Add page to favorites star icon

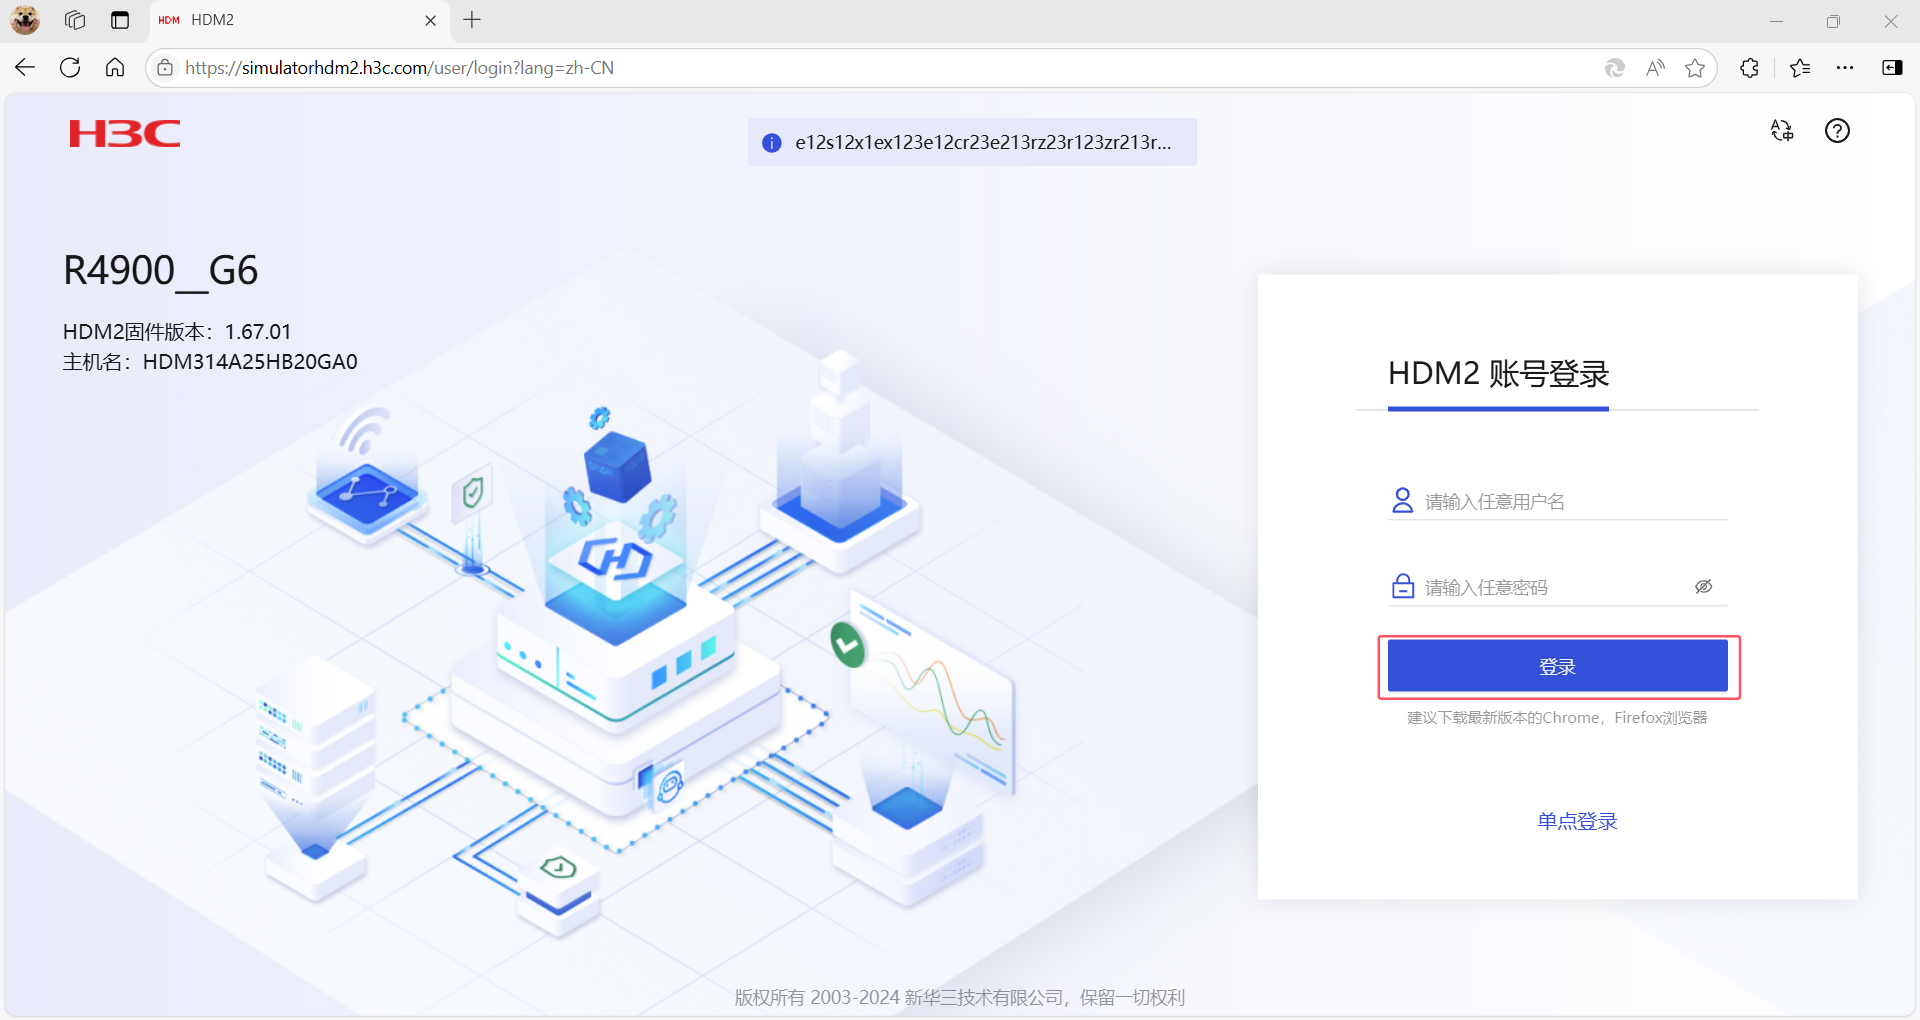pos(1695,68)
